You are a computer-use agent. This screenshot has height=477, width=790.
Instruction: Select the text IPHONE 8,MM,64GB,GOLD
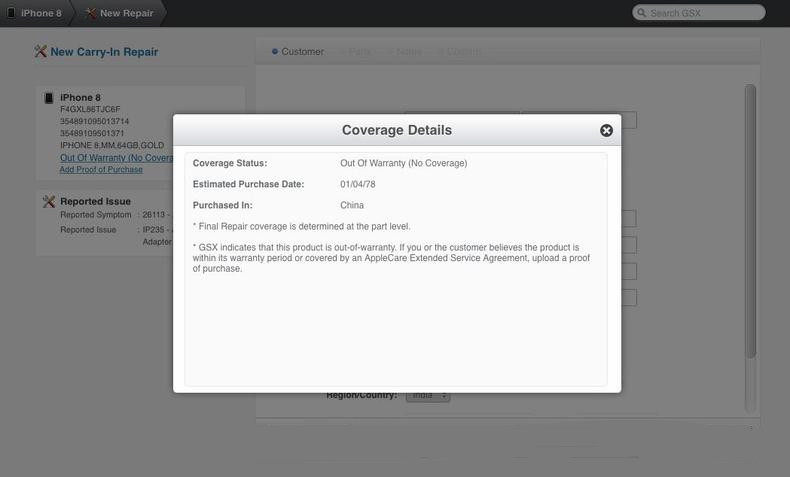point(112,145)
